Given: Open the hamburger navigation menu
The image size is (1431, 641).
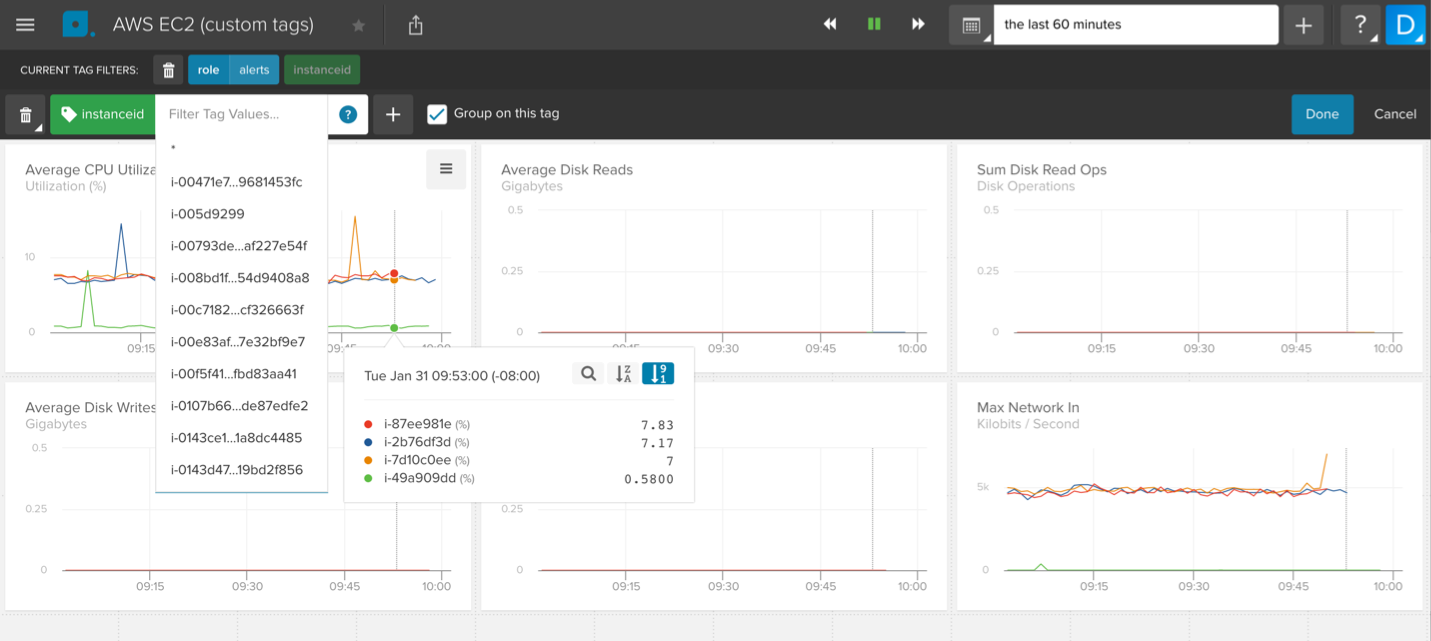Looking at the screenshot, I should pyautogui.click(x=25, y=25).
